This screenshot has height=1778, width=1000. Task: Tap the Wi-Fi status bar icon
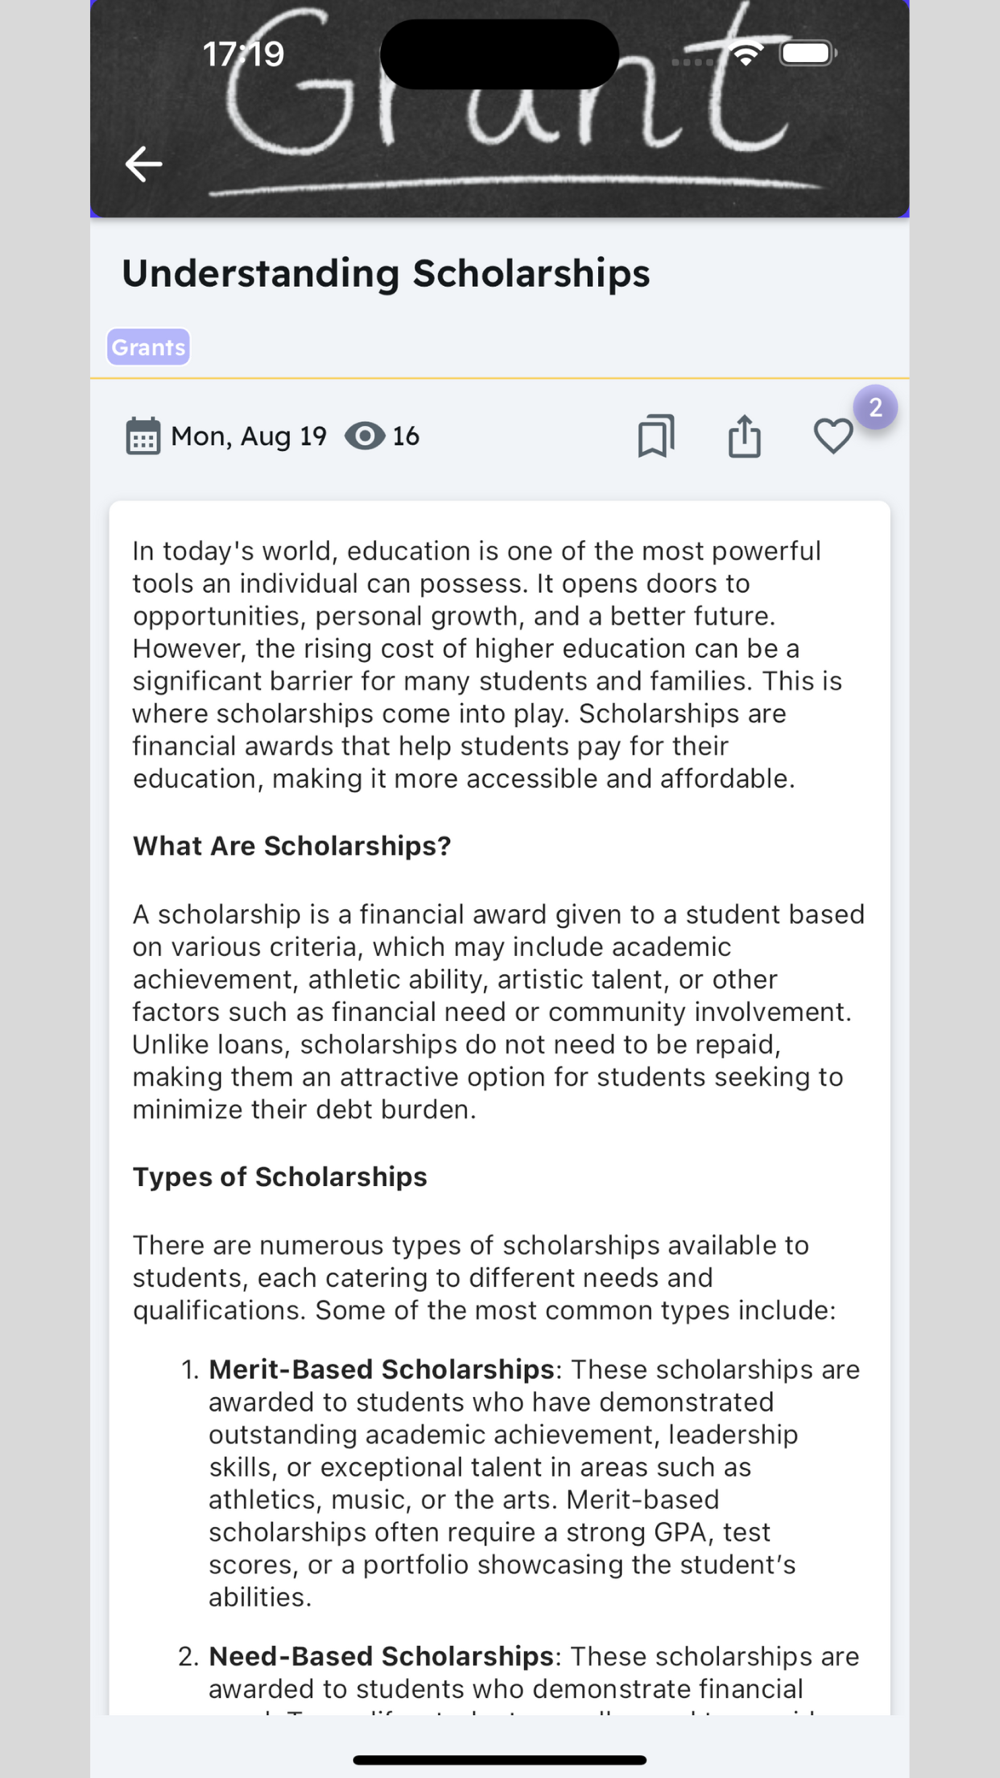pos(745,54)
